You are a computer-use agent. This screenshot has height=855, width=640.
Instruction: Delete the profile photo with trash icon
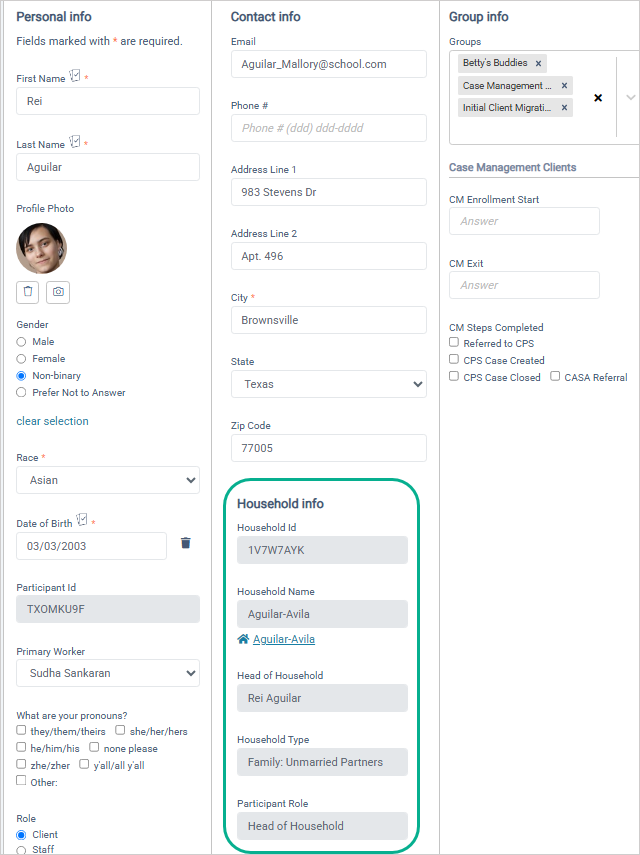tap(28, 292)
